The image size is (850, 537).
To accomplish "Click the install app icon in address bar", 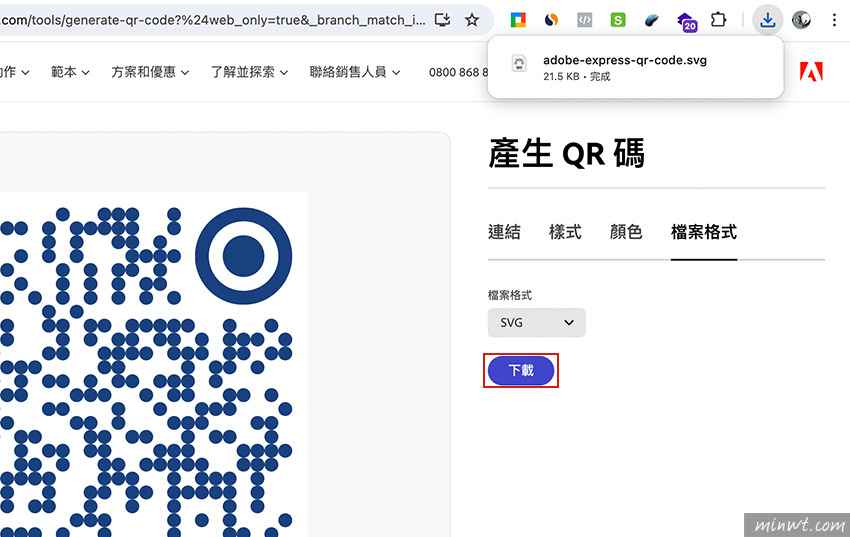I will (x=442, y=21).
